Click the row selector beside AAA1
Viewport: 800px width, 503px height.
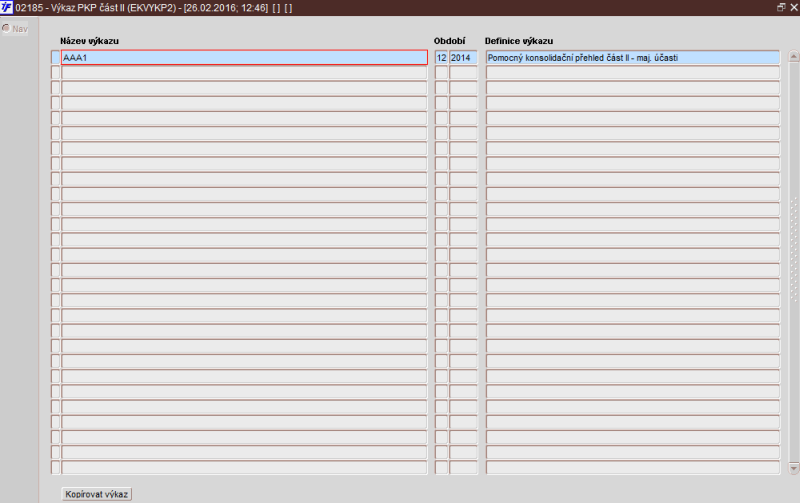(x=55, y=58)
